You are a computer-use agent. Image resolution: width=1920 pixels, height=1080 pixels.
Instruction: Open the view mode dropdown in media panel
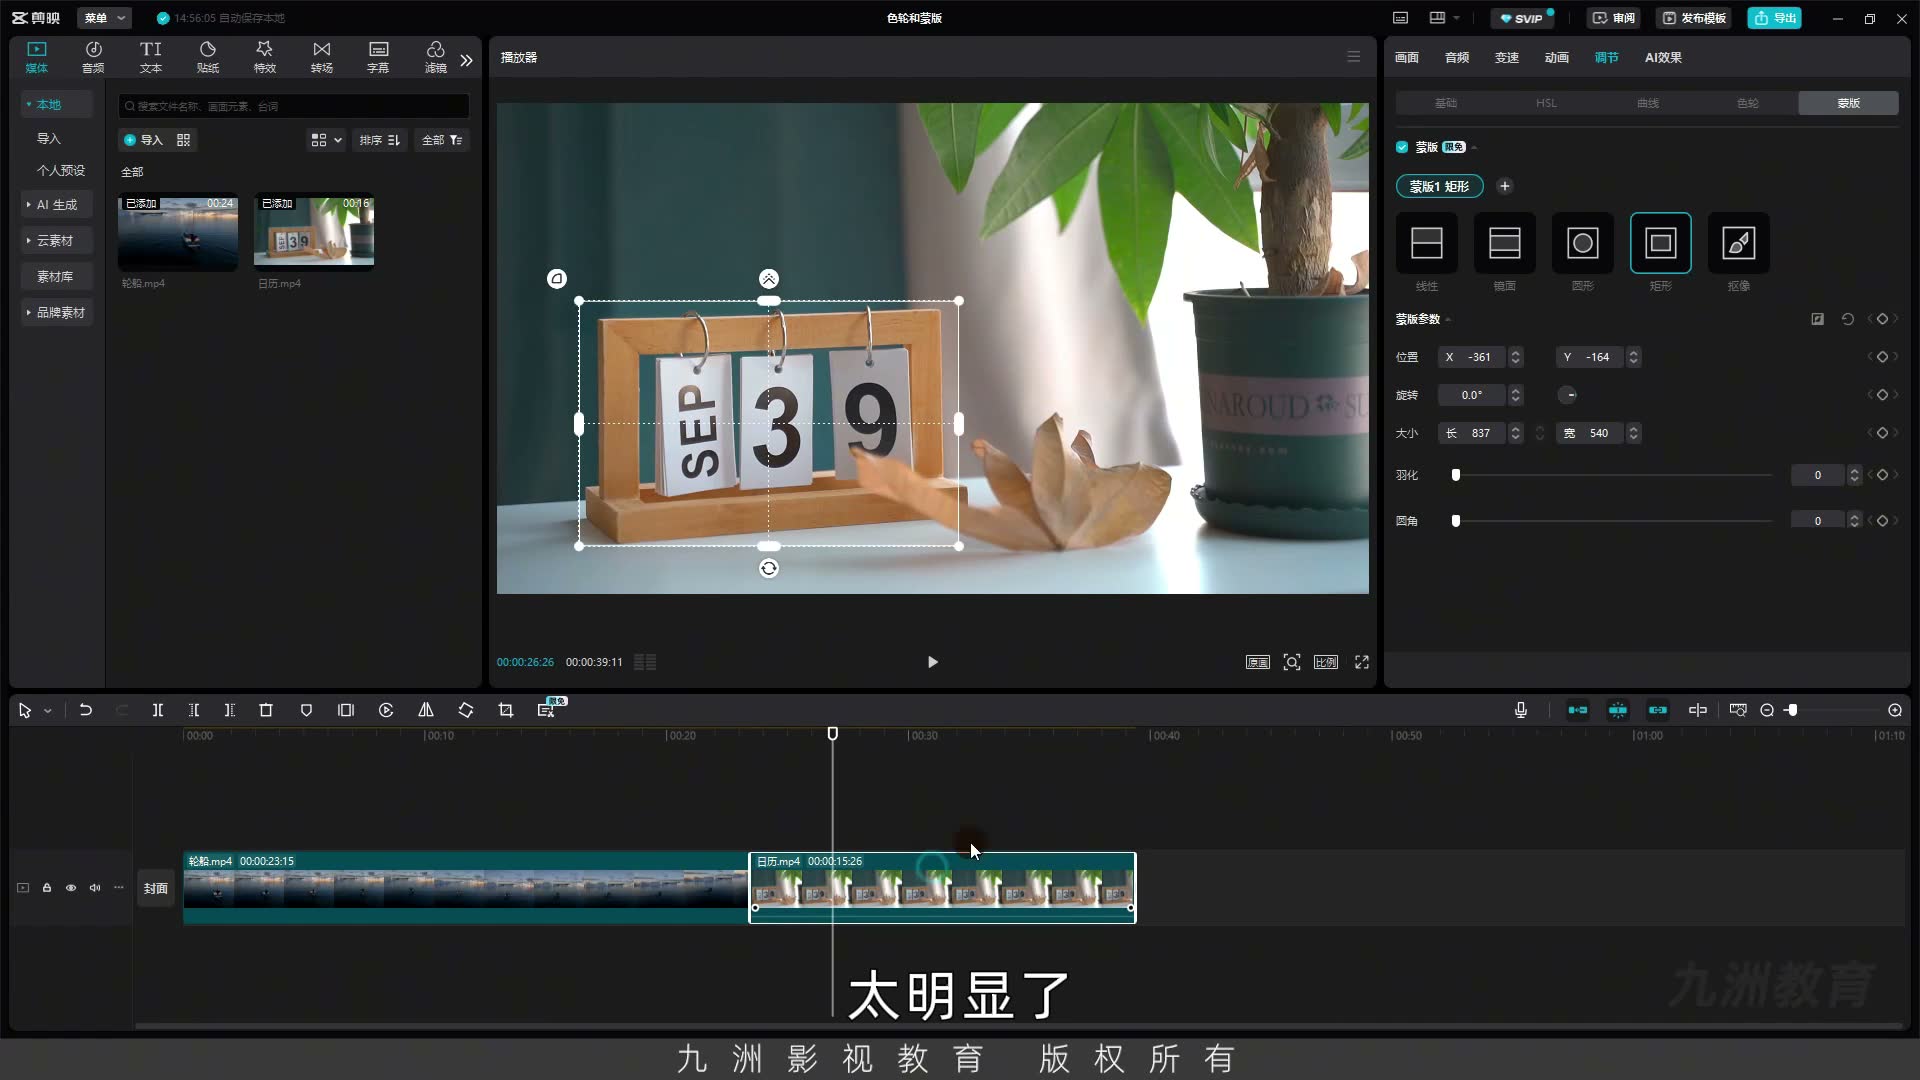(x=327, y=140)
